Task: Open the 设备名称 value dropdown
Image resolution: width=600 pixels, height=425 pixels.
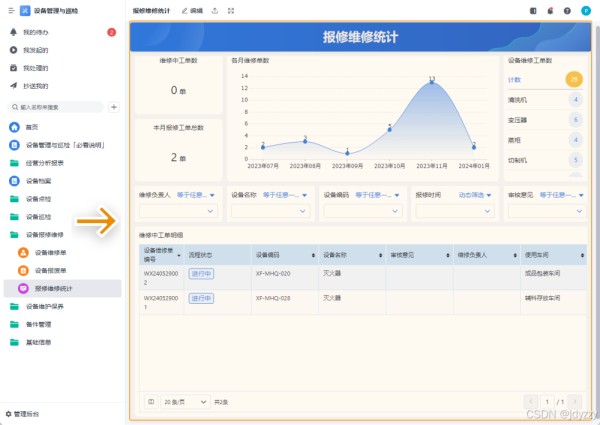Action: [271, 211]
